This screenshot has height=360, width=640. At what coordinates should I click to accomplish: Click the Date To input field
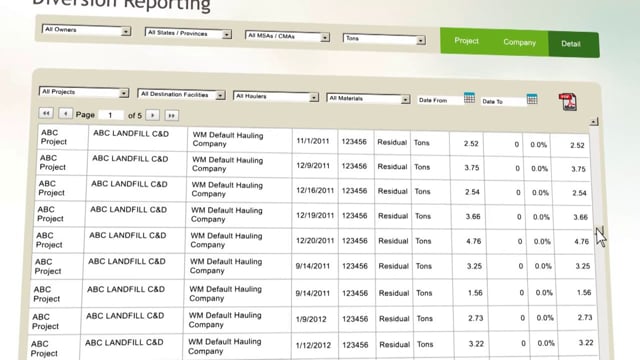503,101
